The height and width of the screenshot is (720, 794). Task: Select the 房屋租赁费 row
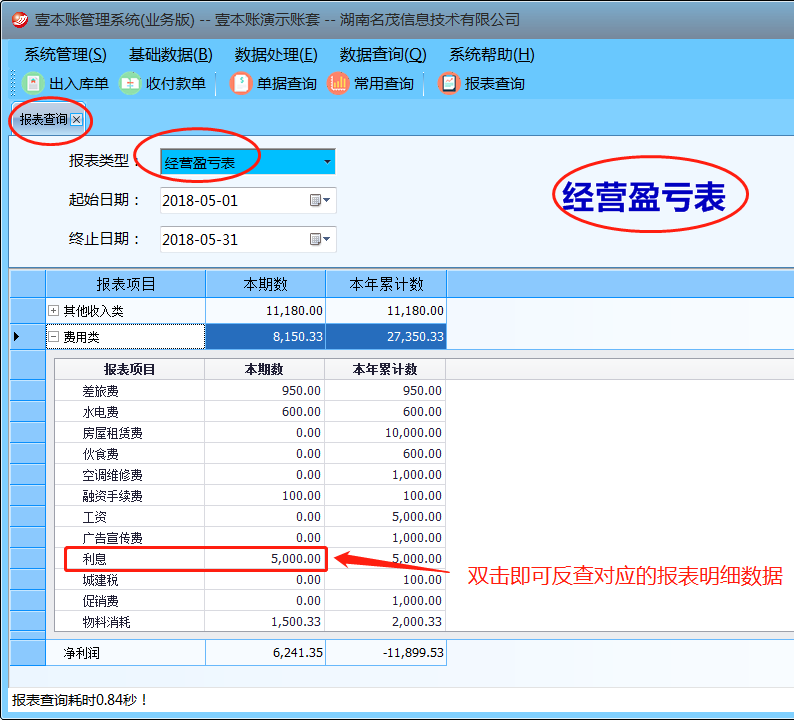[x=250, y=433]
